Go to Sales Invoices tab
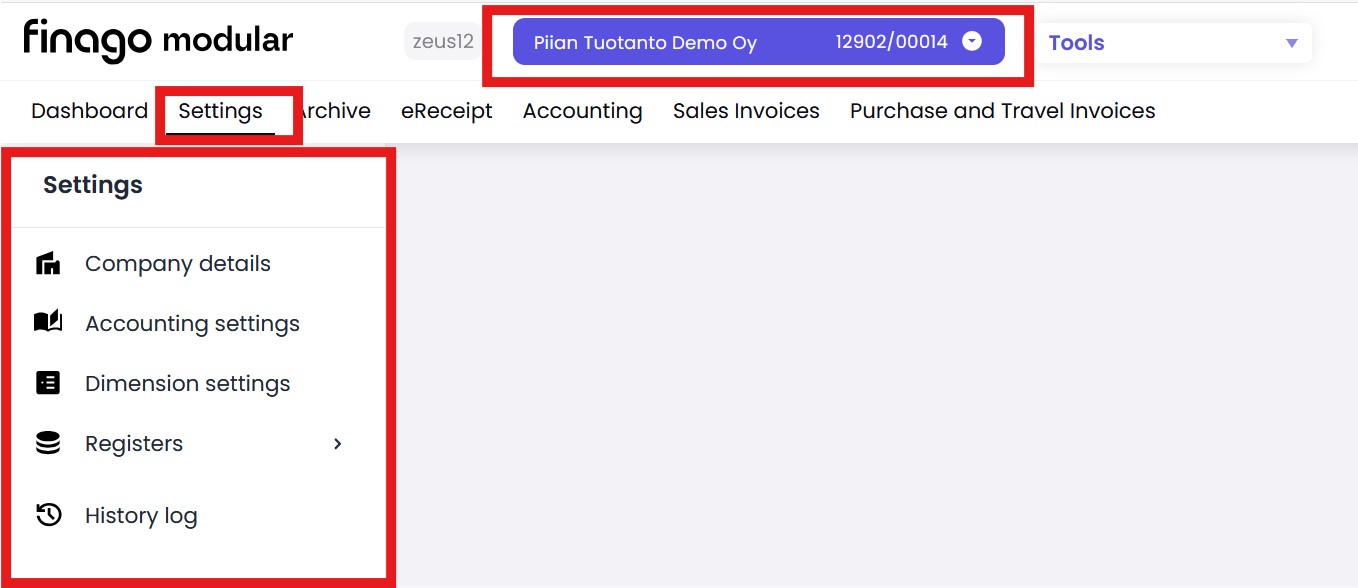The image size is (1358, 588). 746,111
